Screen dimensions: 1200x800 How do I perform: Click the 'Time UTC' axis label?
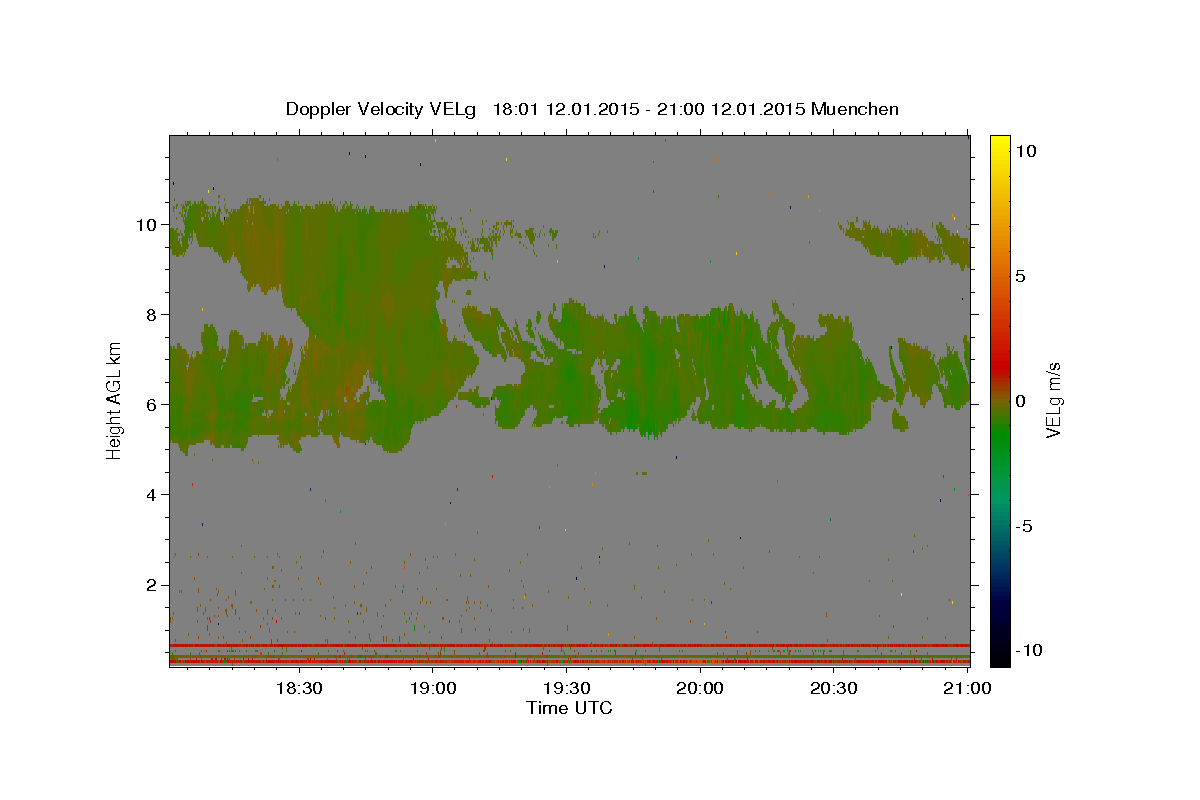(x=569, y=708)
